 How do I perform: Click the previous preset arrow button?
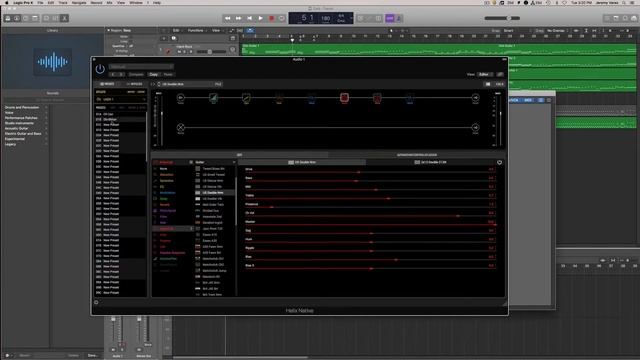(x=113, y=75)
